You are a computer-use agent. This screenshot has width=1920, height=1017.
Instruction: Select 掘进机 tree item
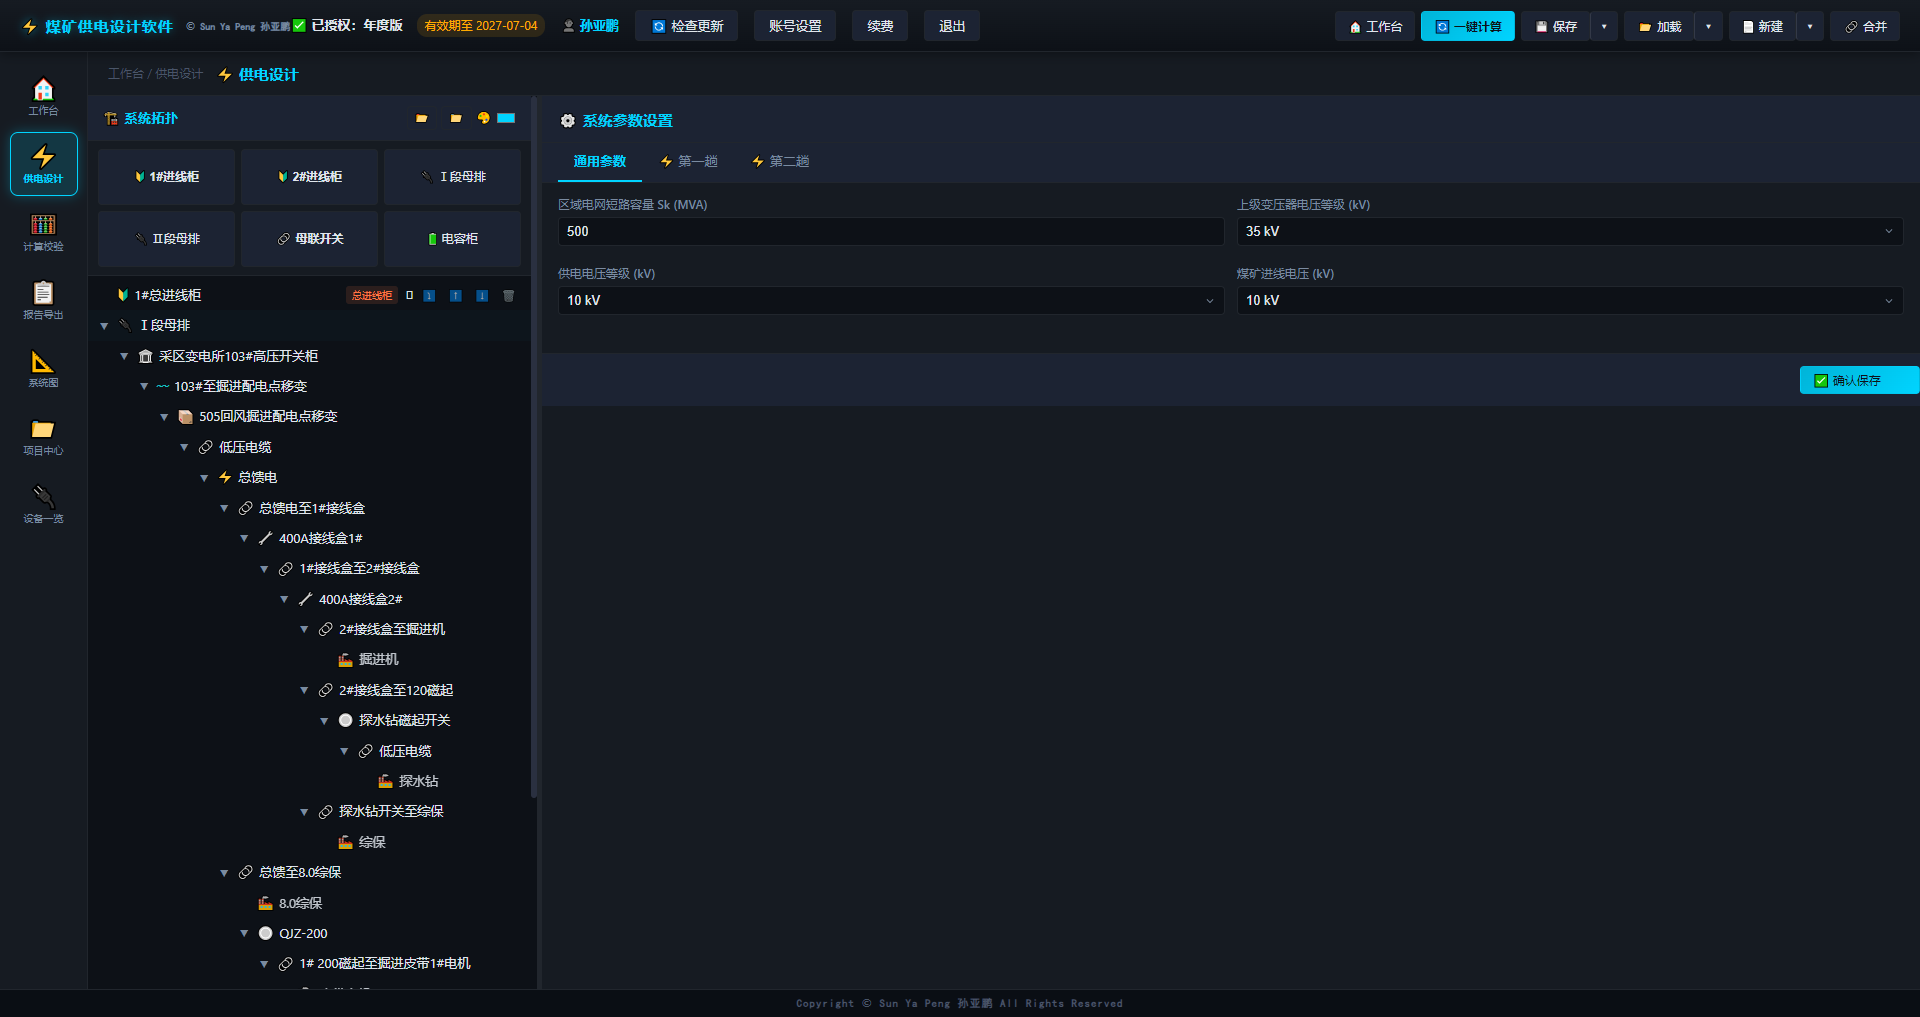378,660
